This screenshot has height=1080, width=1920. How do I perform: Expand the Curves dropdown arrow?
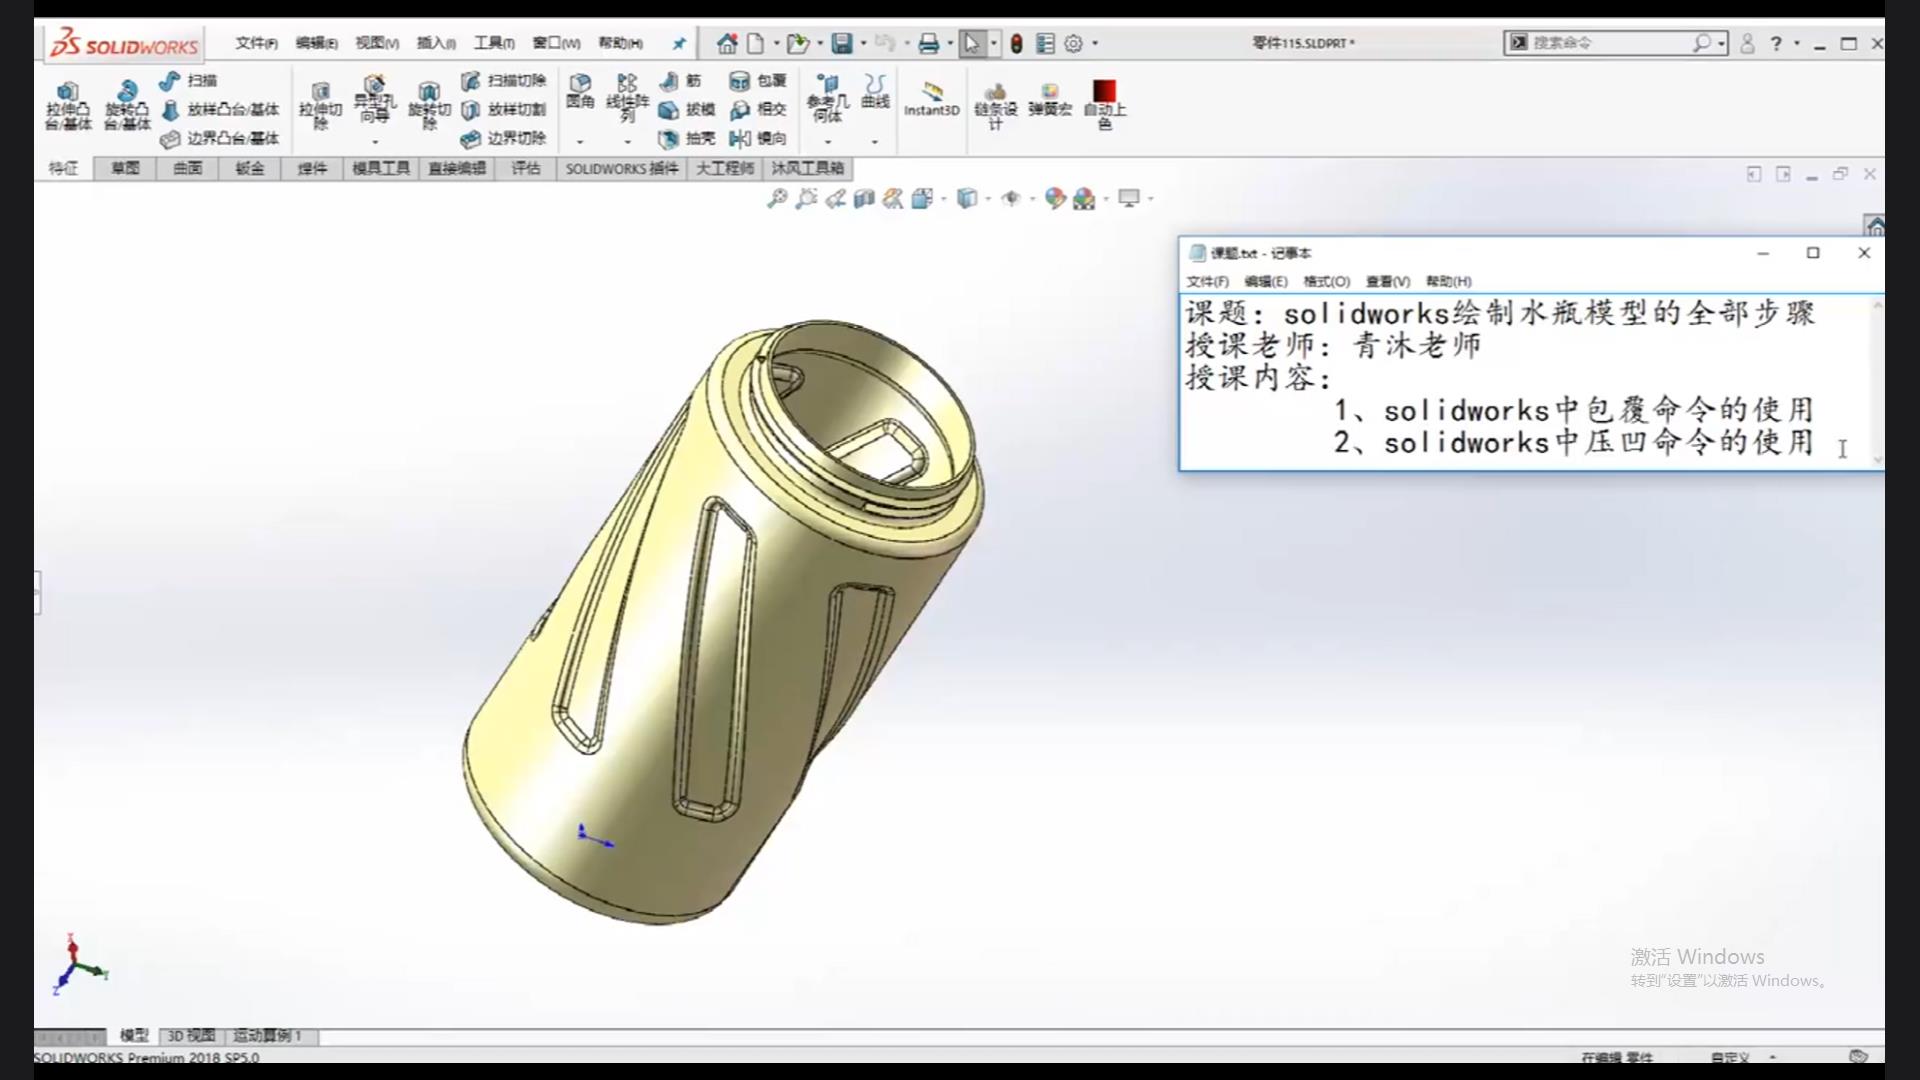[x=875, y=142]
